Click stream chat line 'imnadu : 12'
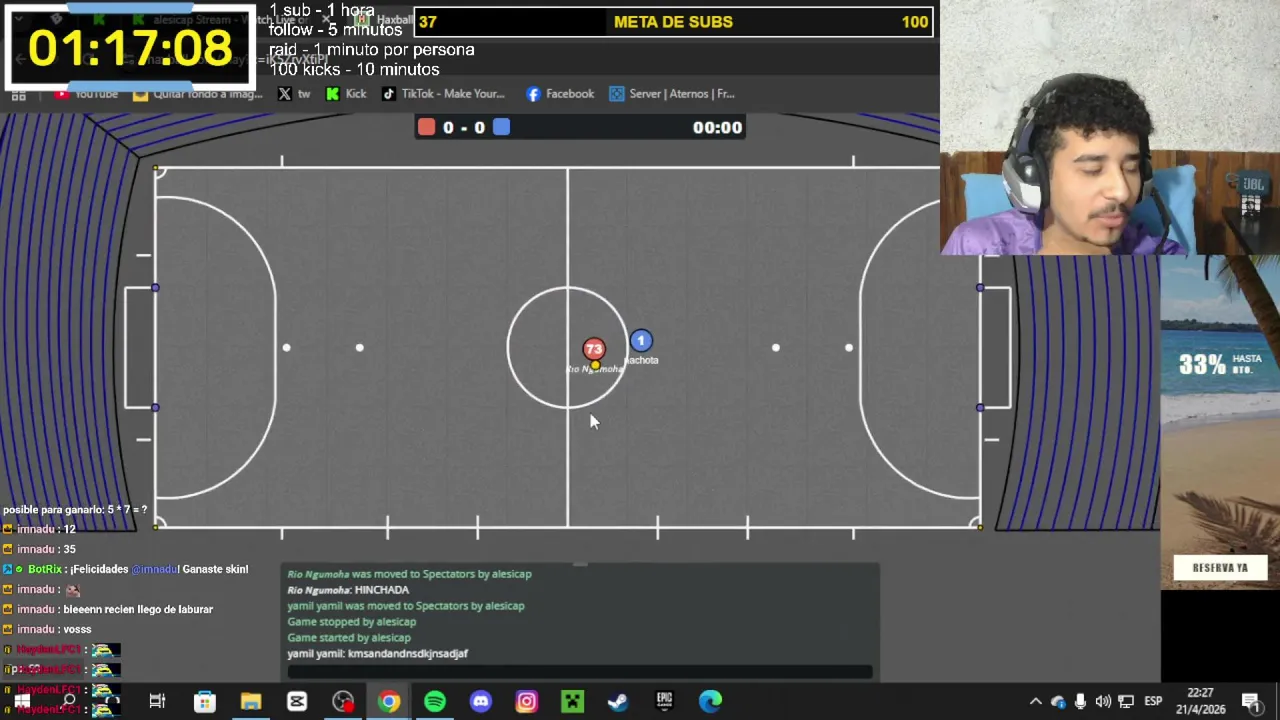Screen dimensions: 1280x720 tap(40, 529)
